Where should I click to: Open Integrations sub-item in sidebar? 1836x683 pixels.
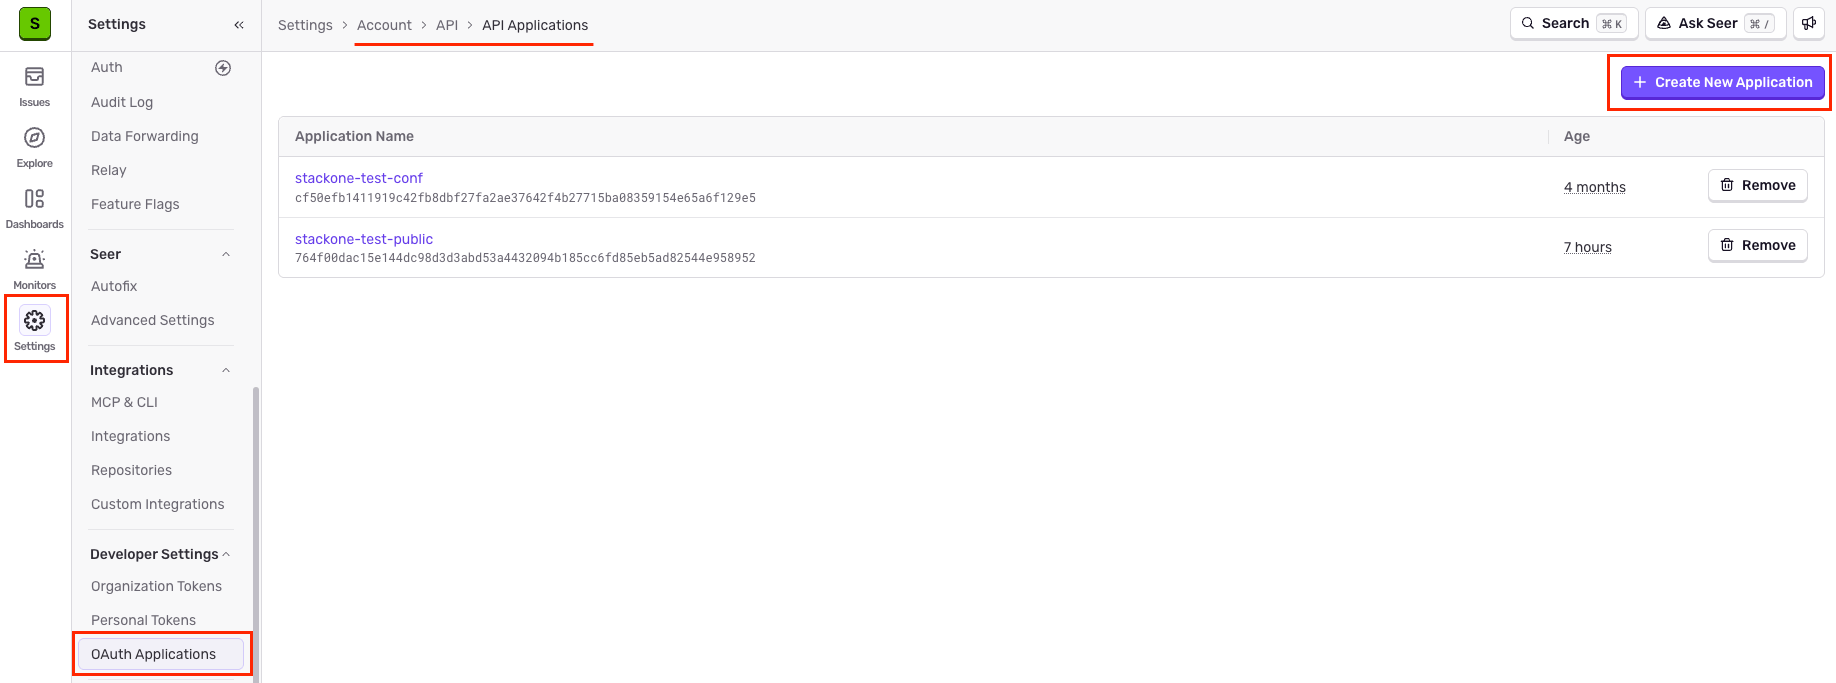tap(131, 436)
